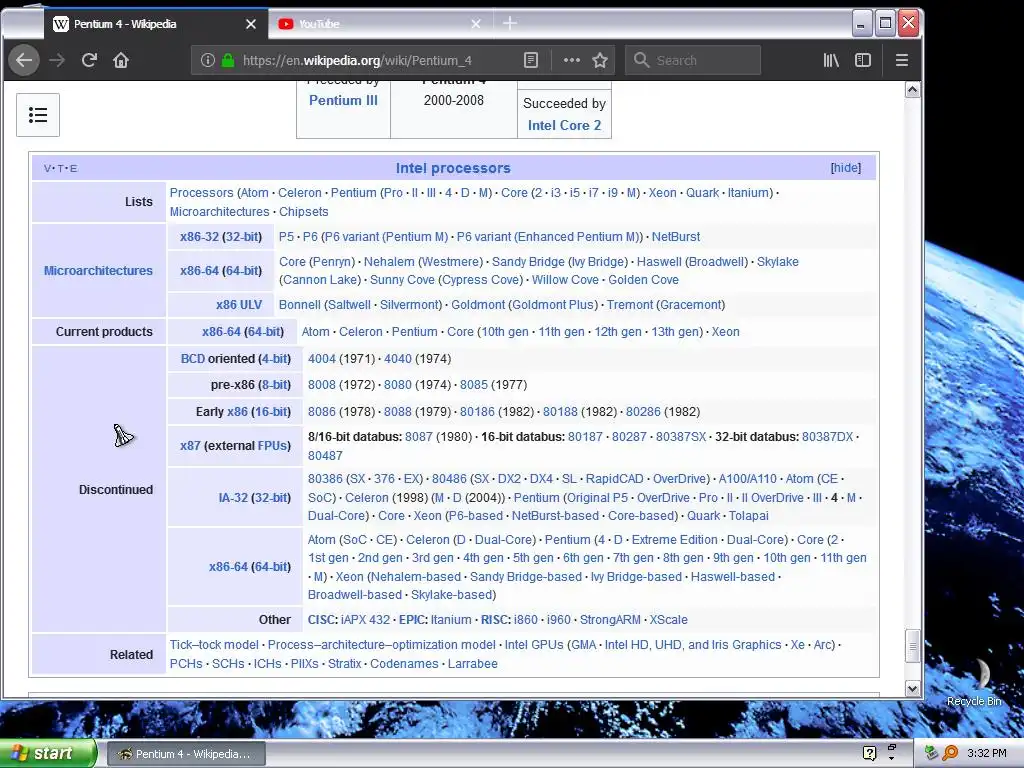
Task: Open the 13th gen Core link
Action: 675,331
